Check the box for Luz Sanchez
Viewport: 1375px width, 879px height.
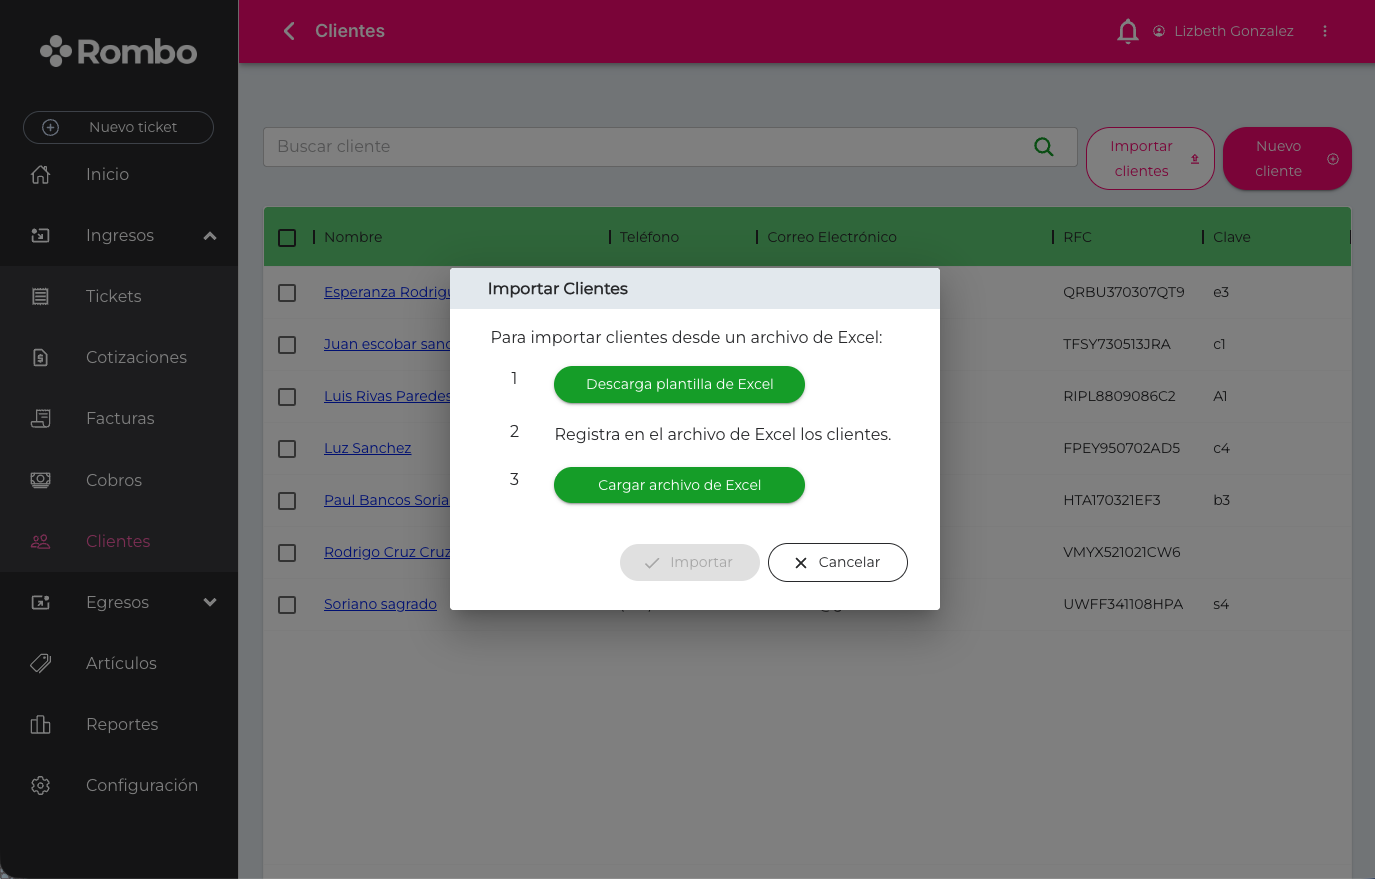click(287, 448)
